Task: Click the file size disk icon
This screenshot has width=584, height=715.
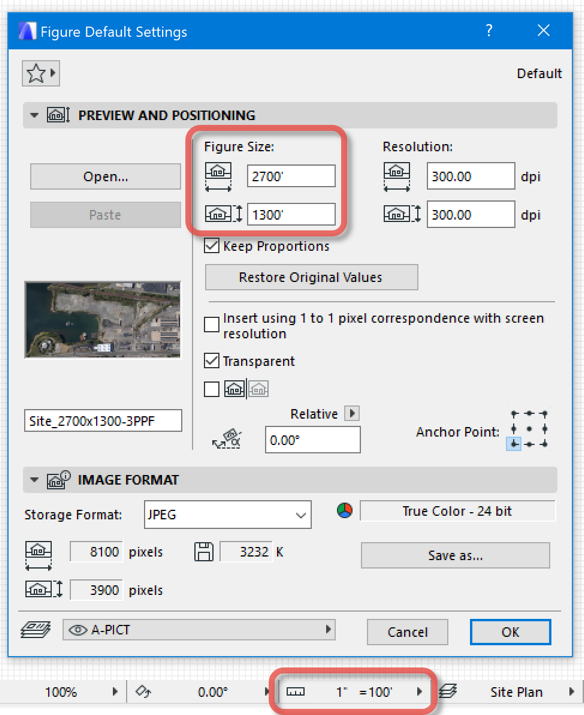Action: coord(204,552)
